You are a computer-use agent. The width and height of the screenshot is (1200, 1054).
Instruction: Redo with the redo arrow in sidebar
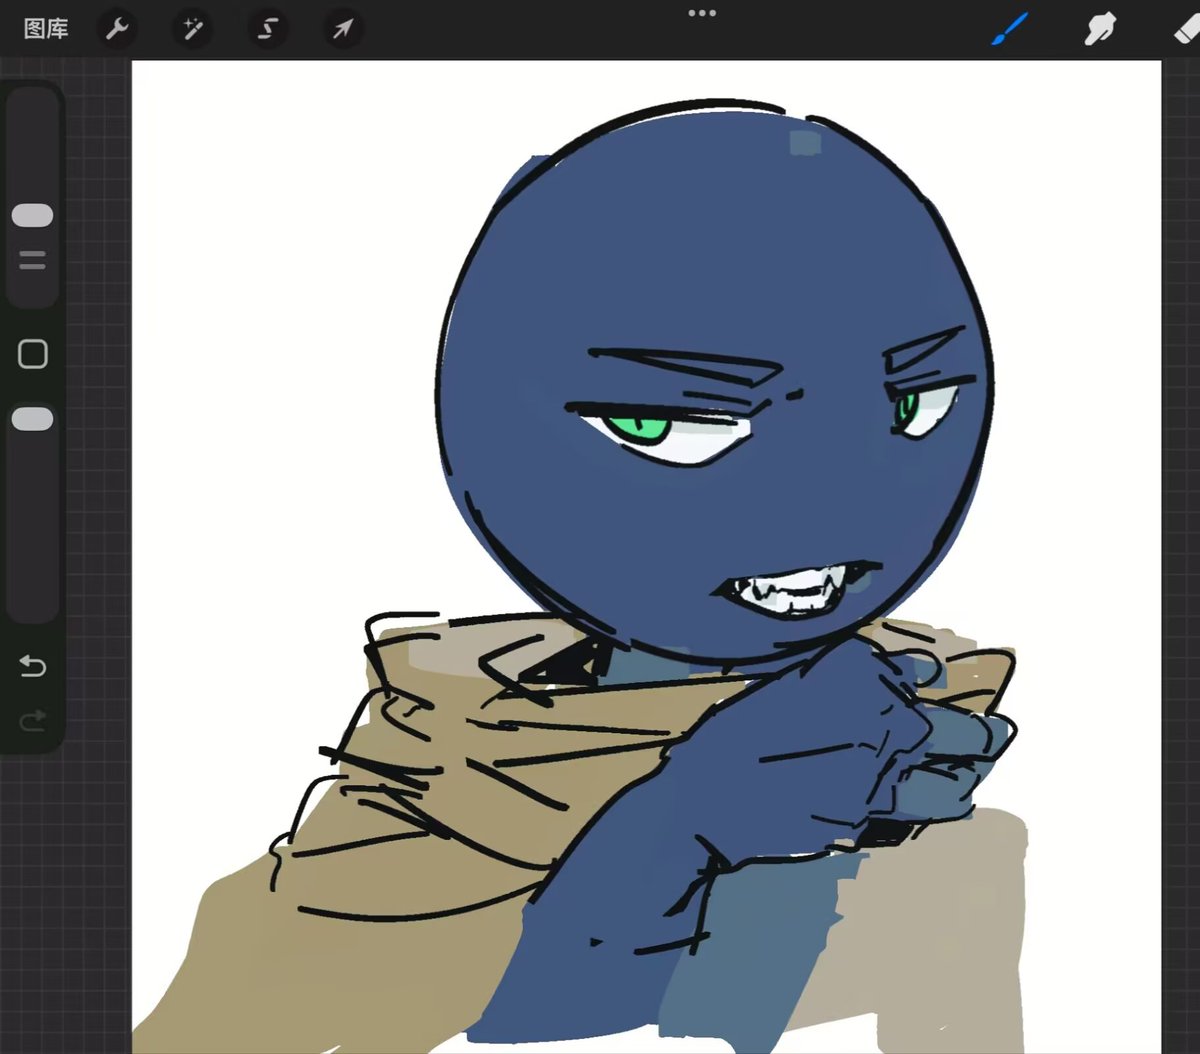[x=33, y=720]
